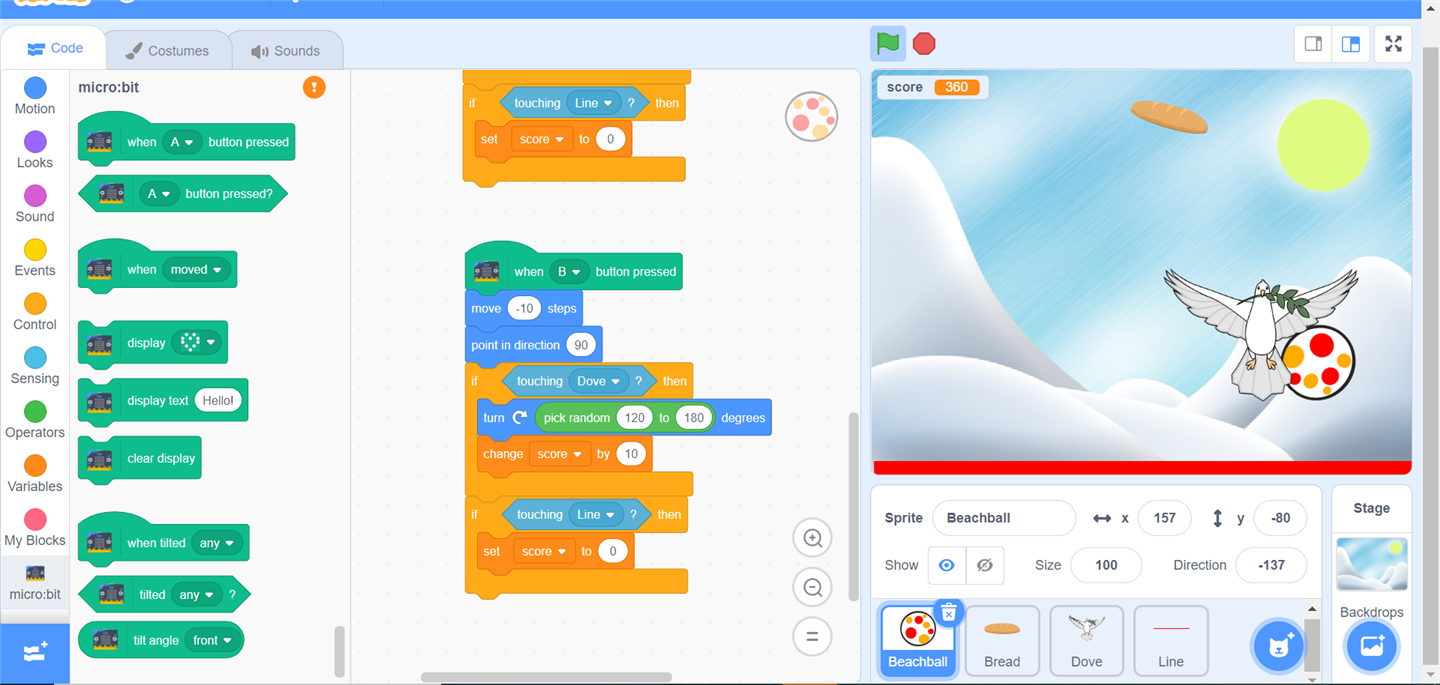
Task: Switch to small stage layout
Action: 1313,44
